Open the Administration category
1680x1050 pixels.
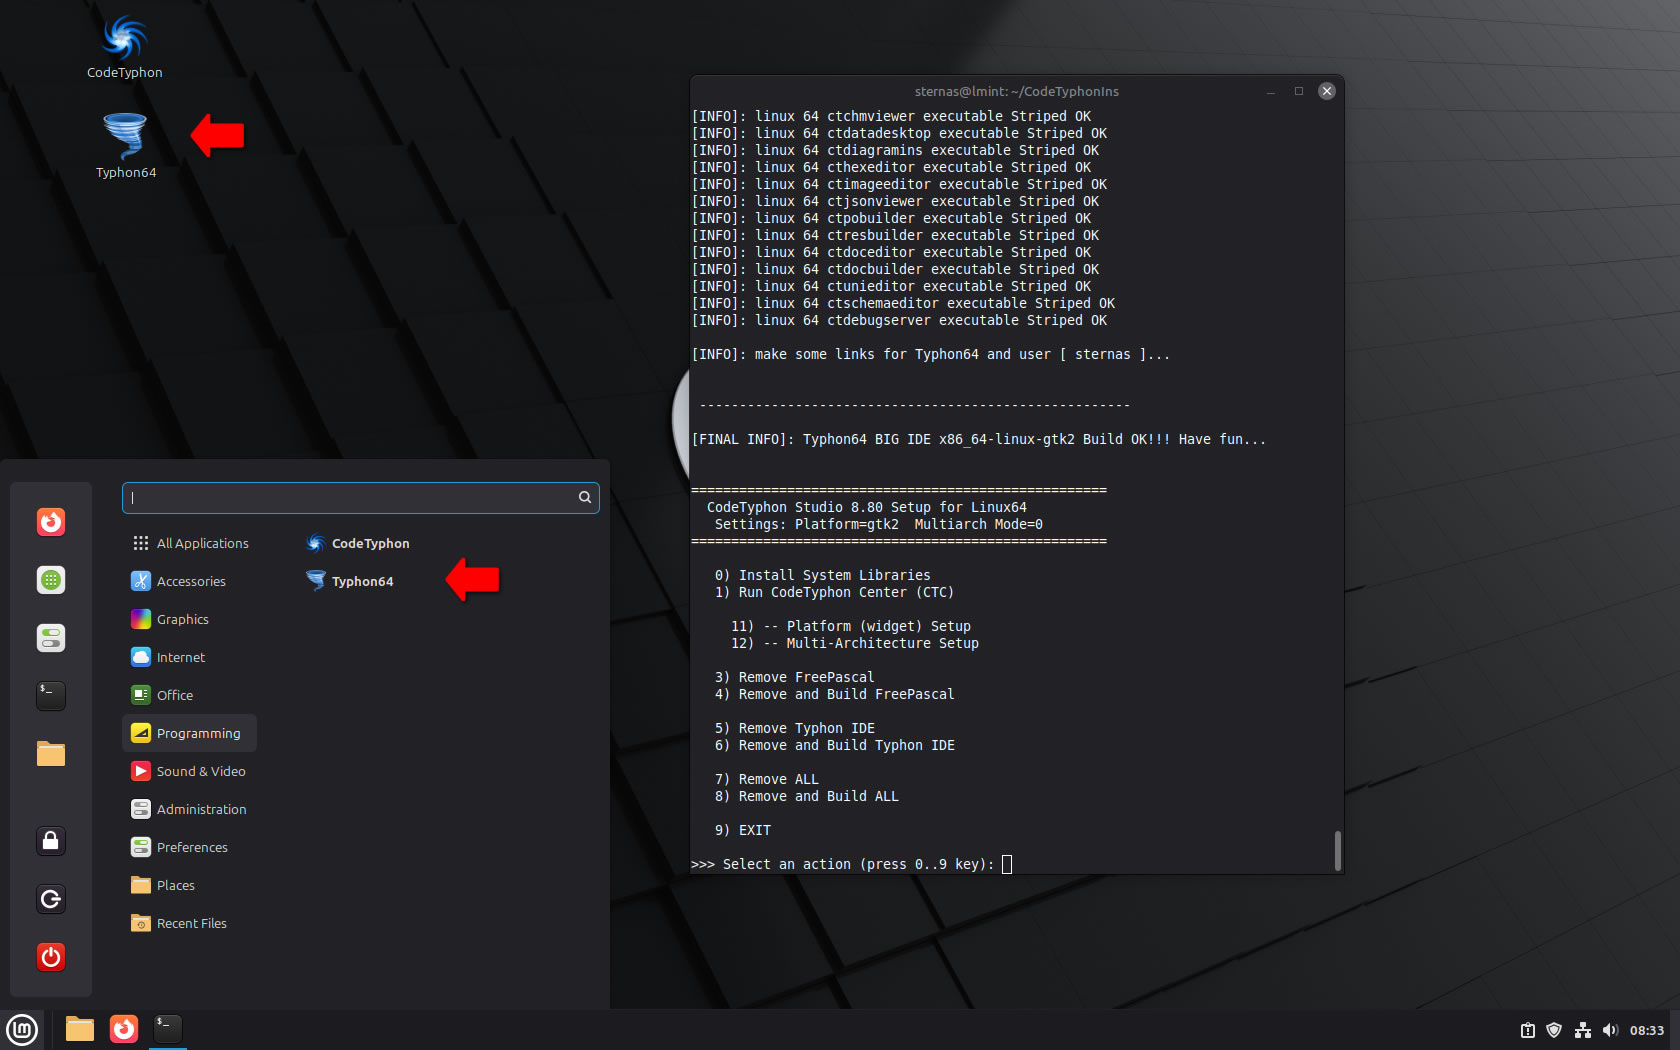coord(190,809)
